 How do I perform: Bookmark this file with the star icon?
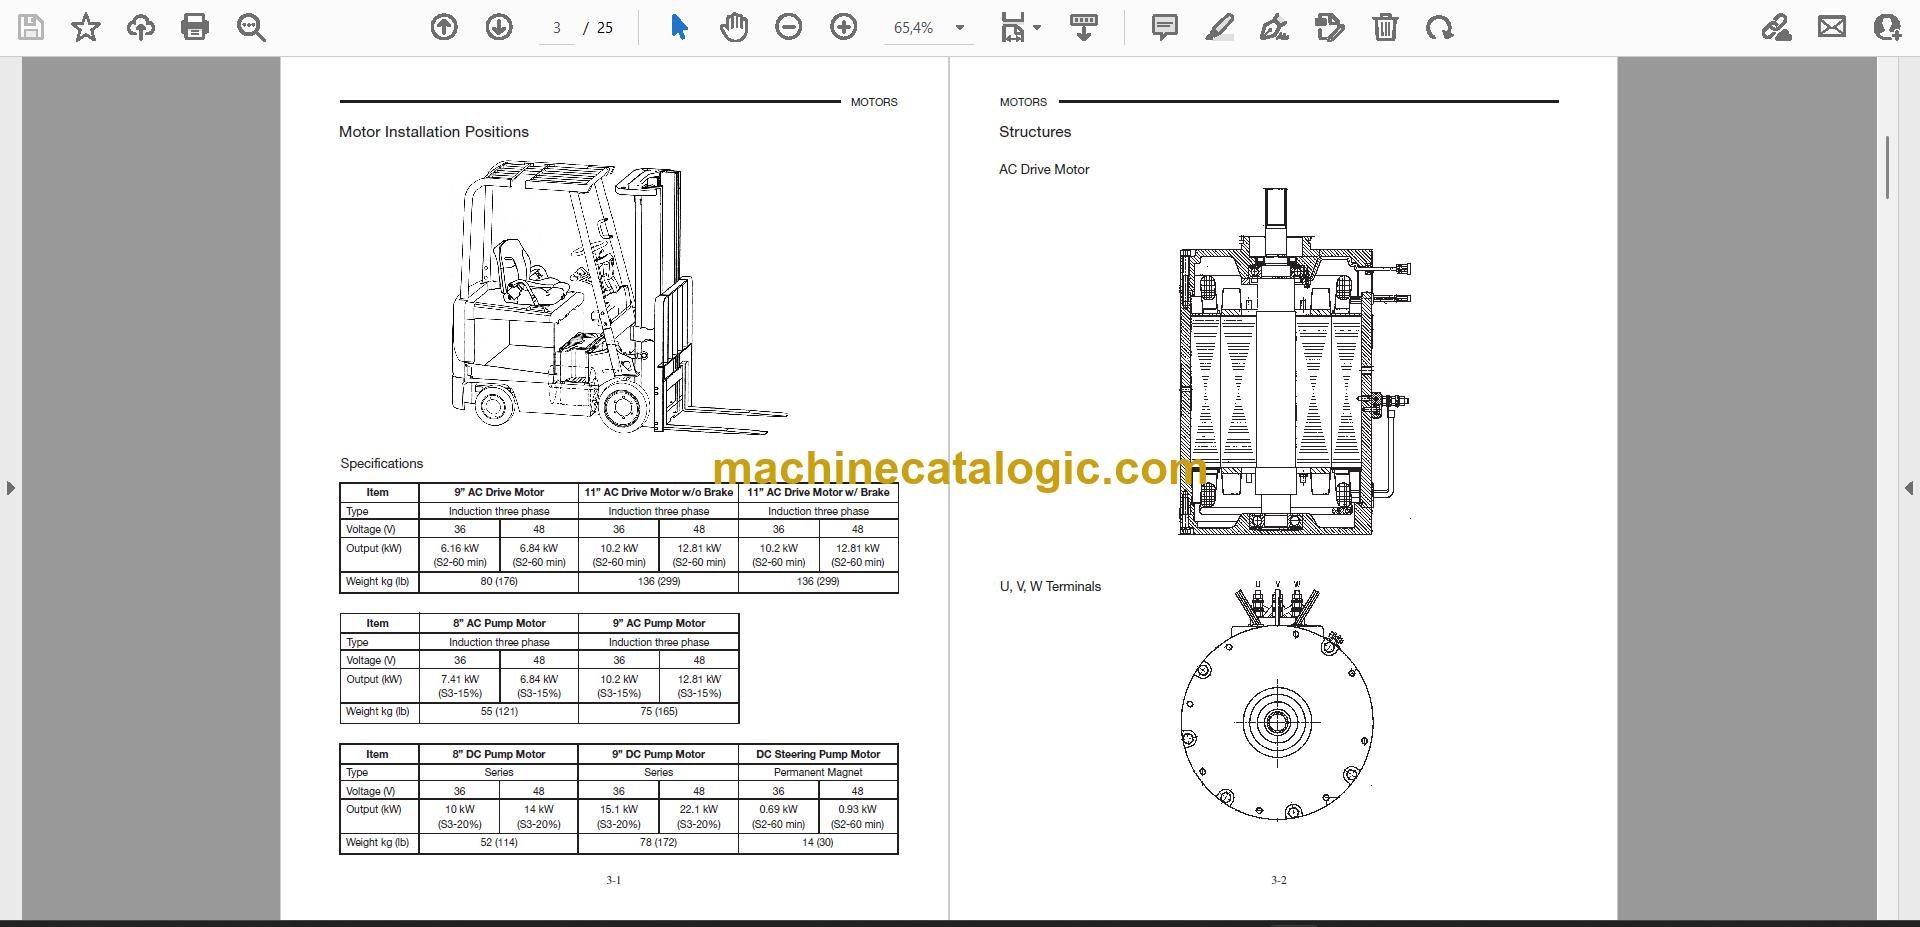(x=86, y=27)
